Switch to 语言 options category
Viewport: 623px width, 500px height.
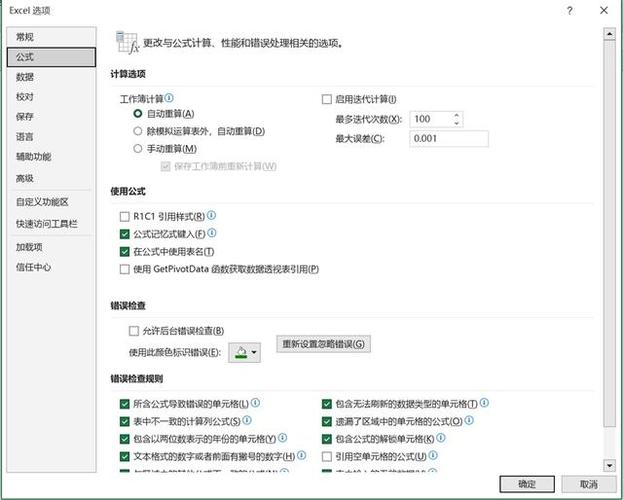point(51,137)
